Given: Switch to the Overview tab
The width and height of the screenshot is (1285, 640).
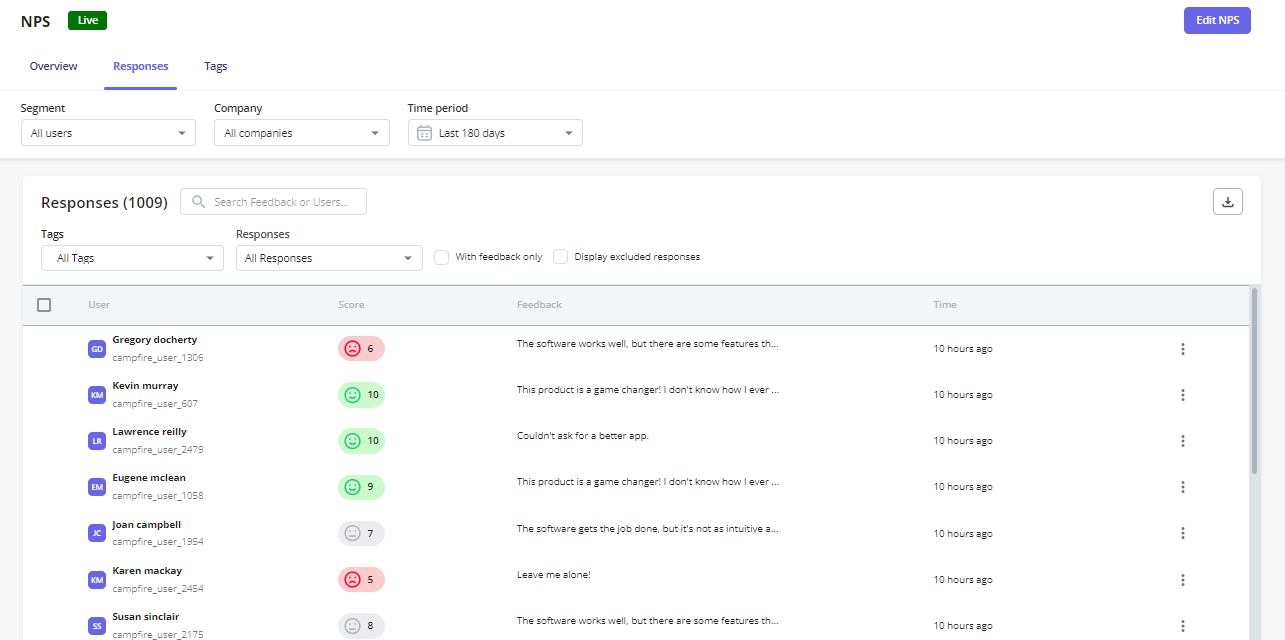Looking at the screenshot, I should coord(53,66).
